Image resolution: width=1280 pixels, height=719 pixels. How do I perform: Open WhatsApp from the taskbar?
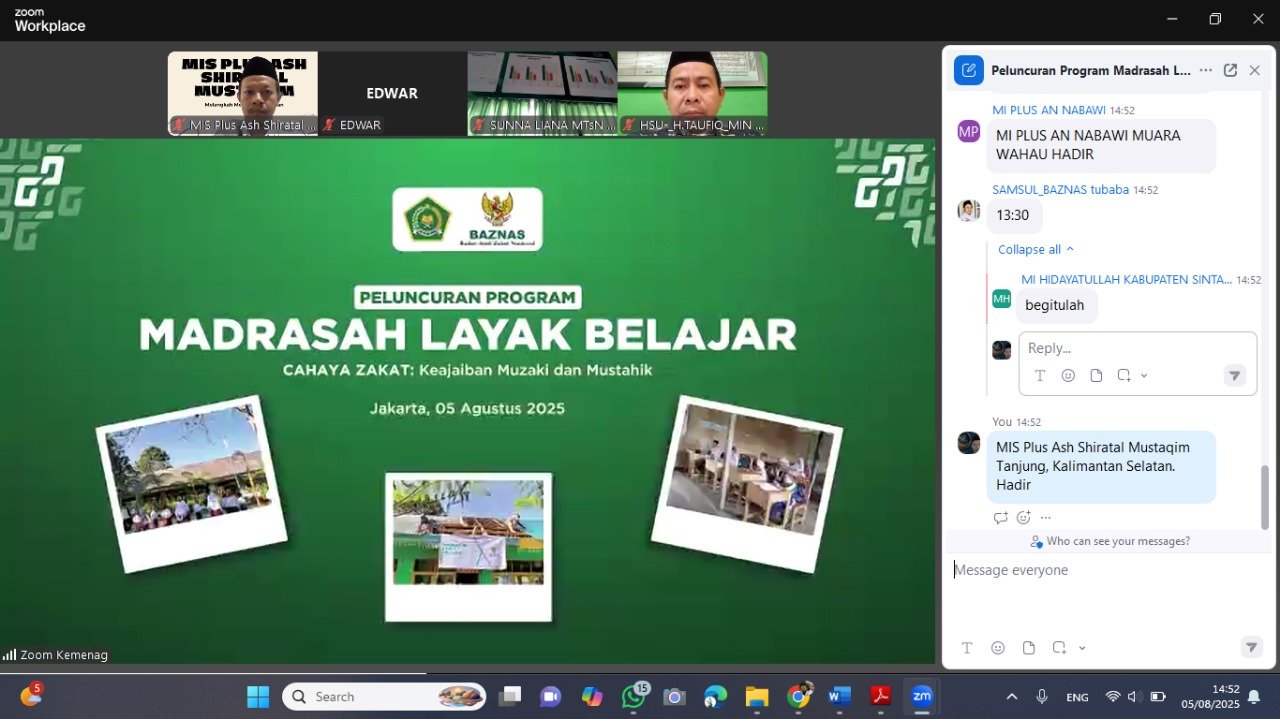click(x=633, y=697)
